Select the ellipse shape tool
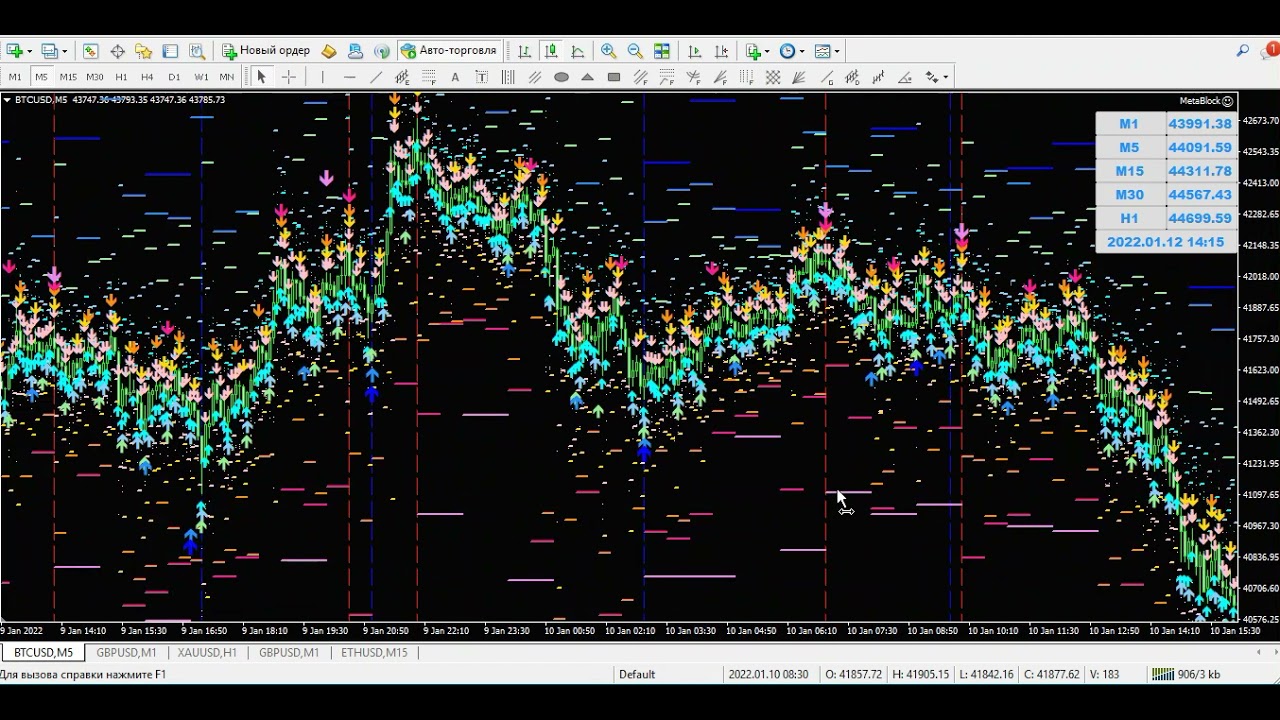This screenshot has width=1280, height=720. 561,77
